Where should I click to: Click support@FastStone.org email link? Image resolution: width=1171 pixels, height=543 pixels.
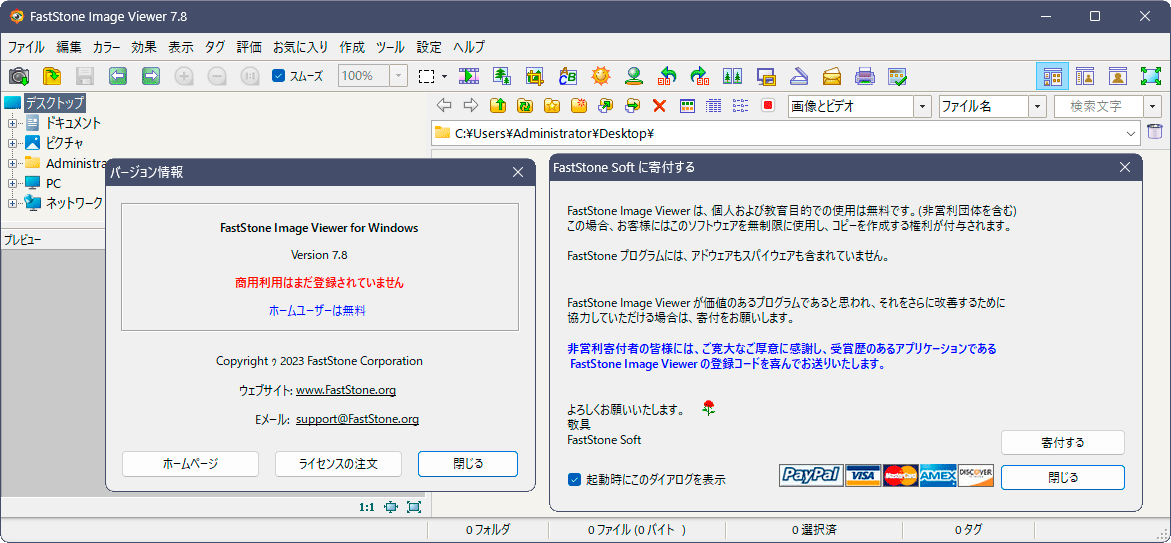(357, 420)
